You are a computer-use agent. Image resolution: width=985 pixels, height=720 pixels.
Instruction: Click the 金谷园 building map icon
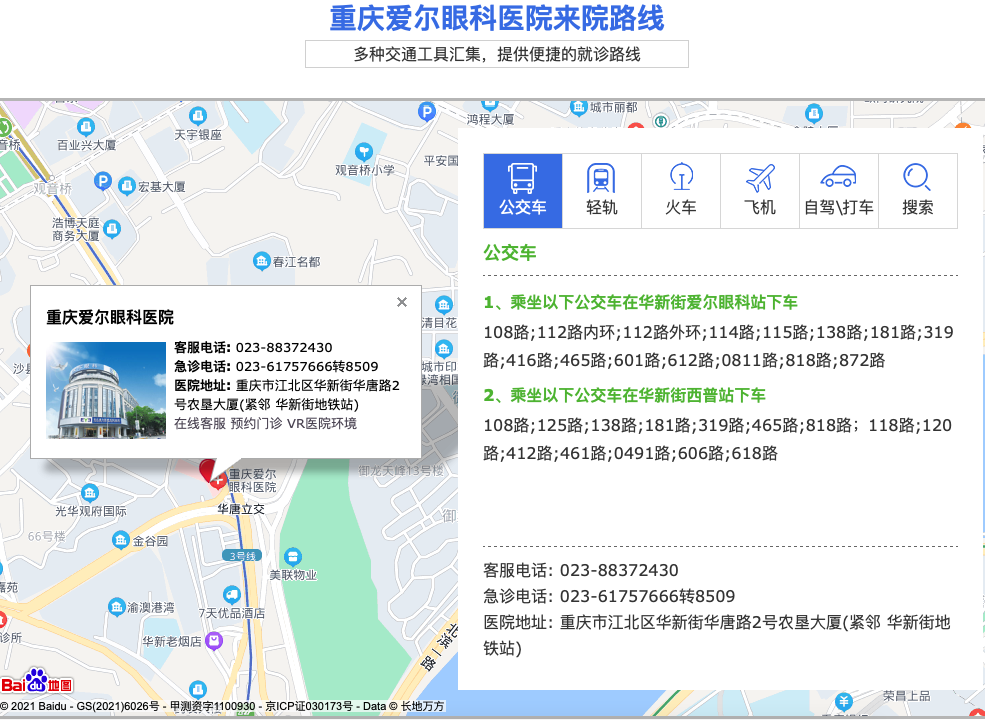coord(121,540)
